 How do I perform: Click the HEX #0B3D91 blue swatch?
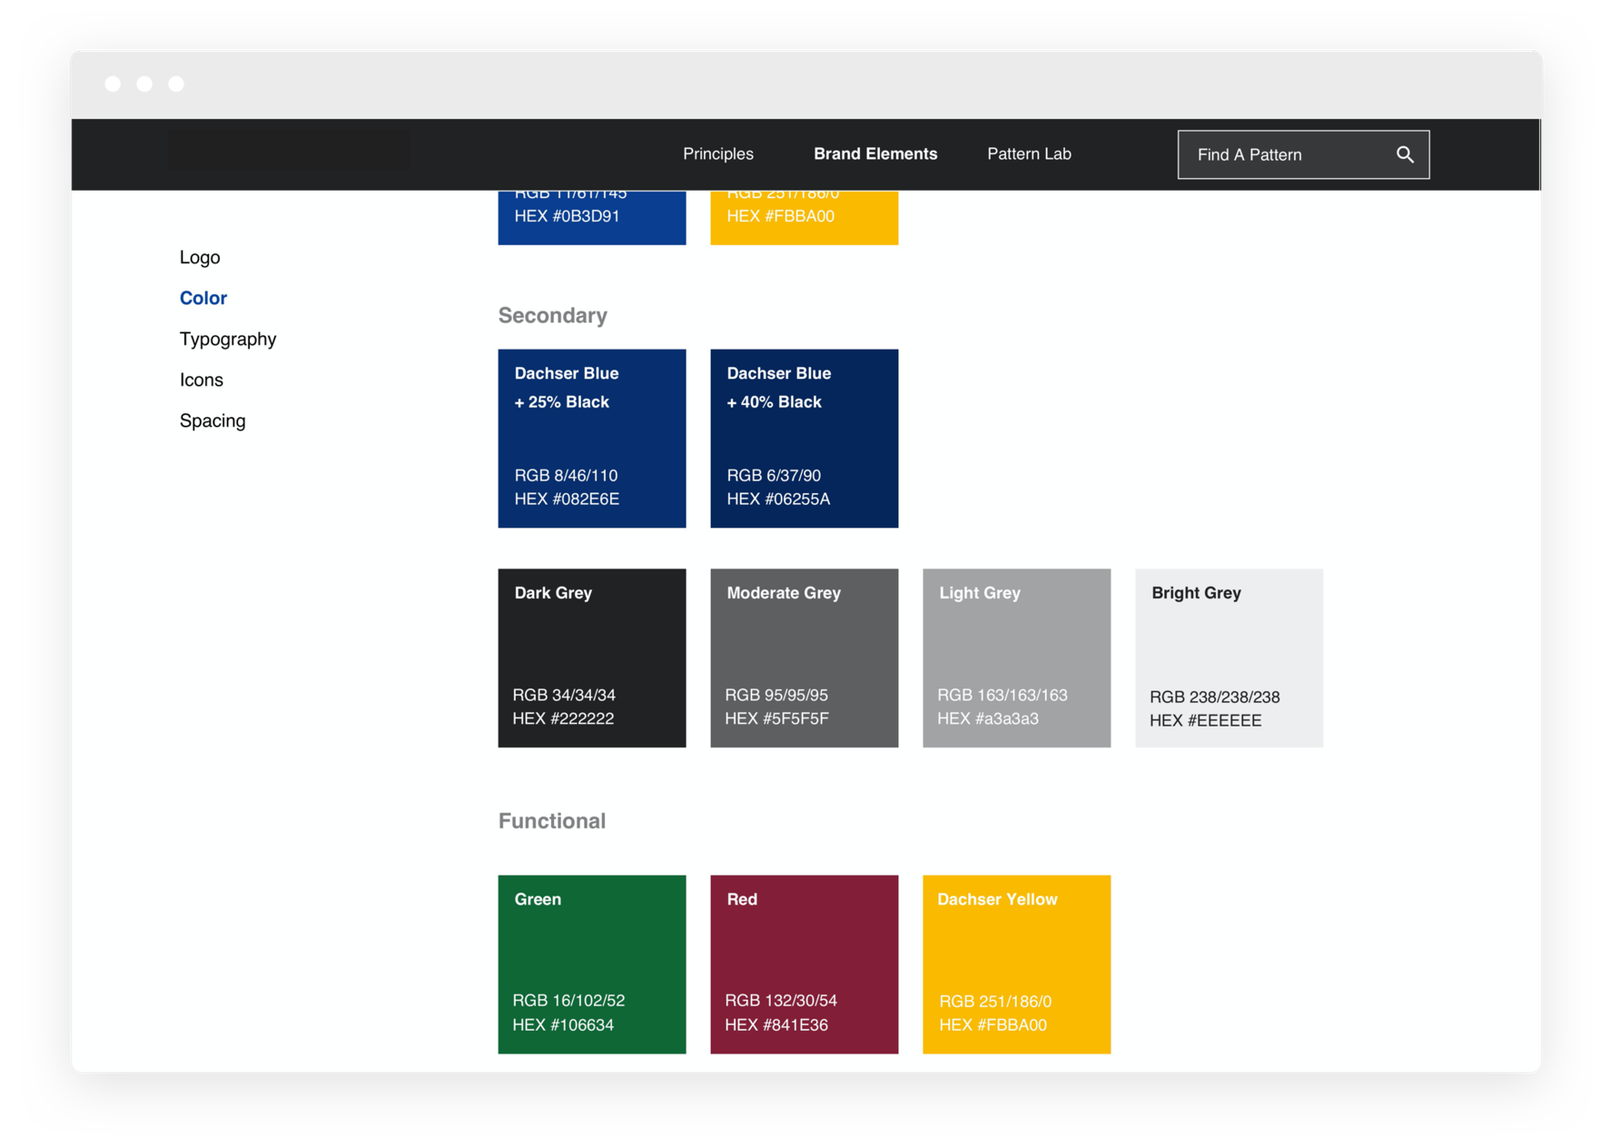tap(592, 217)
